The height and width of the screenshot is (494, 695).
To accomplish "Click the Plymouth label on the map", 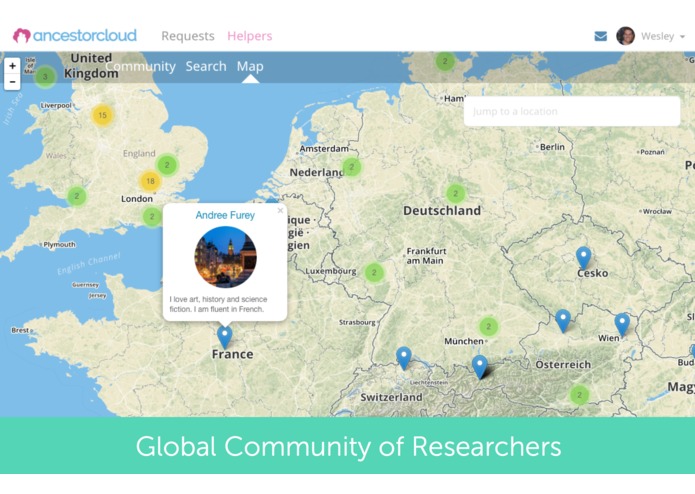I will [59, 245].
